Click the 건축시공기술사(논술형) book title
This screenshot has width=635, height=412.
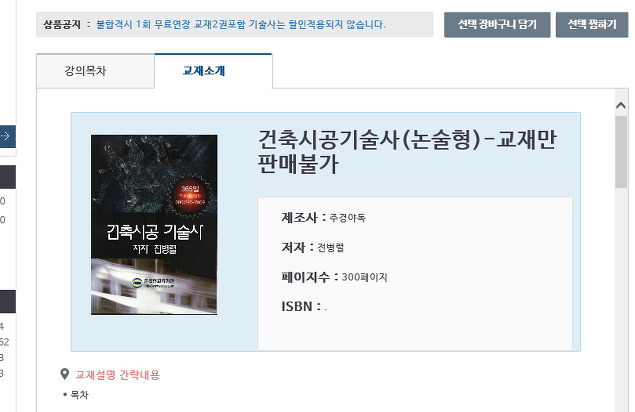click(x=407, y=151)
